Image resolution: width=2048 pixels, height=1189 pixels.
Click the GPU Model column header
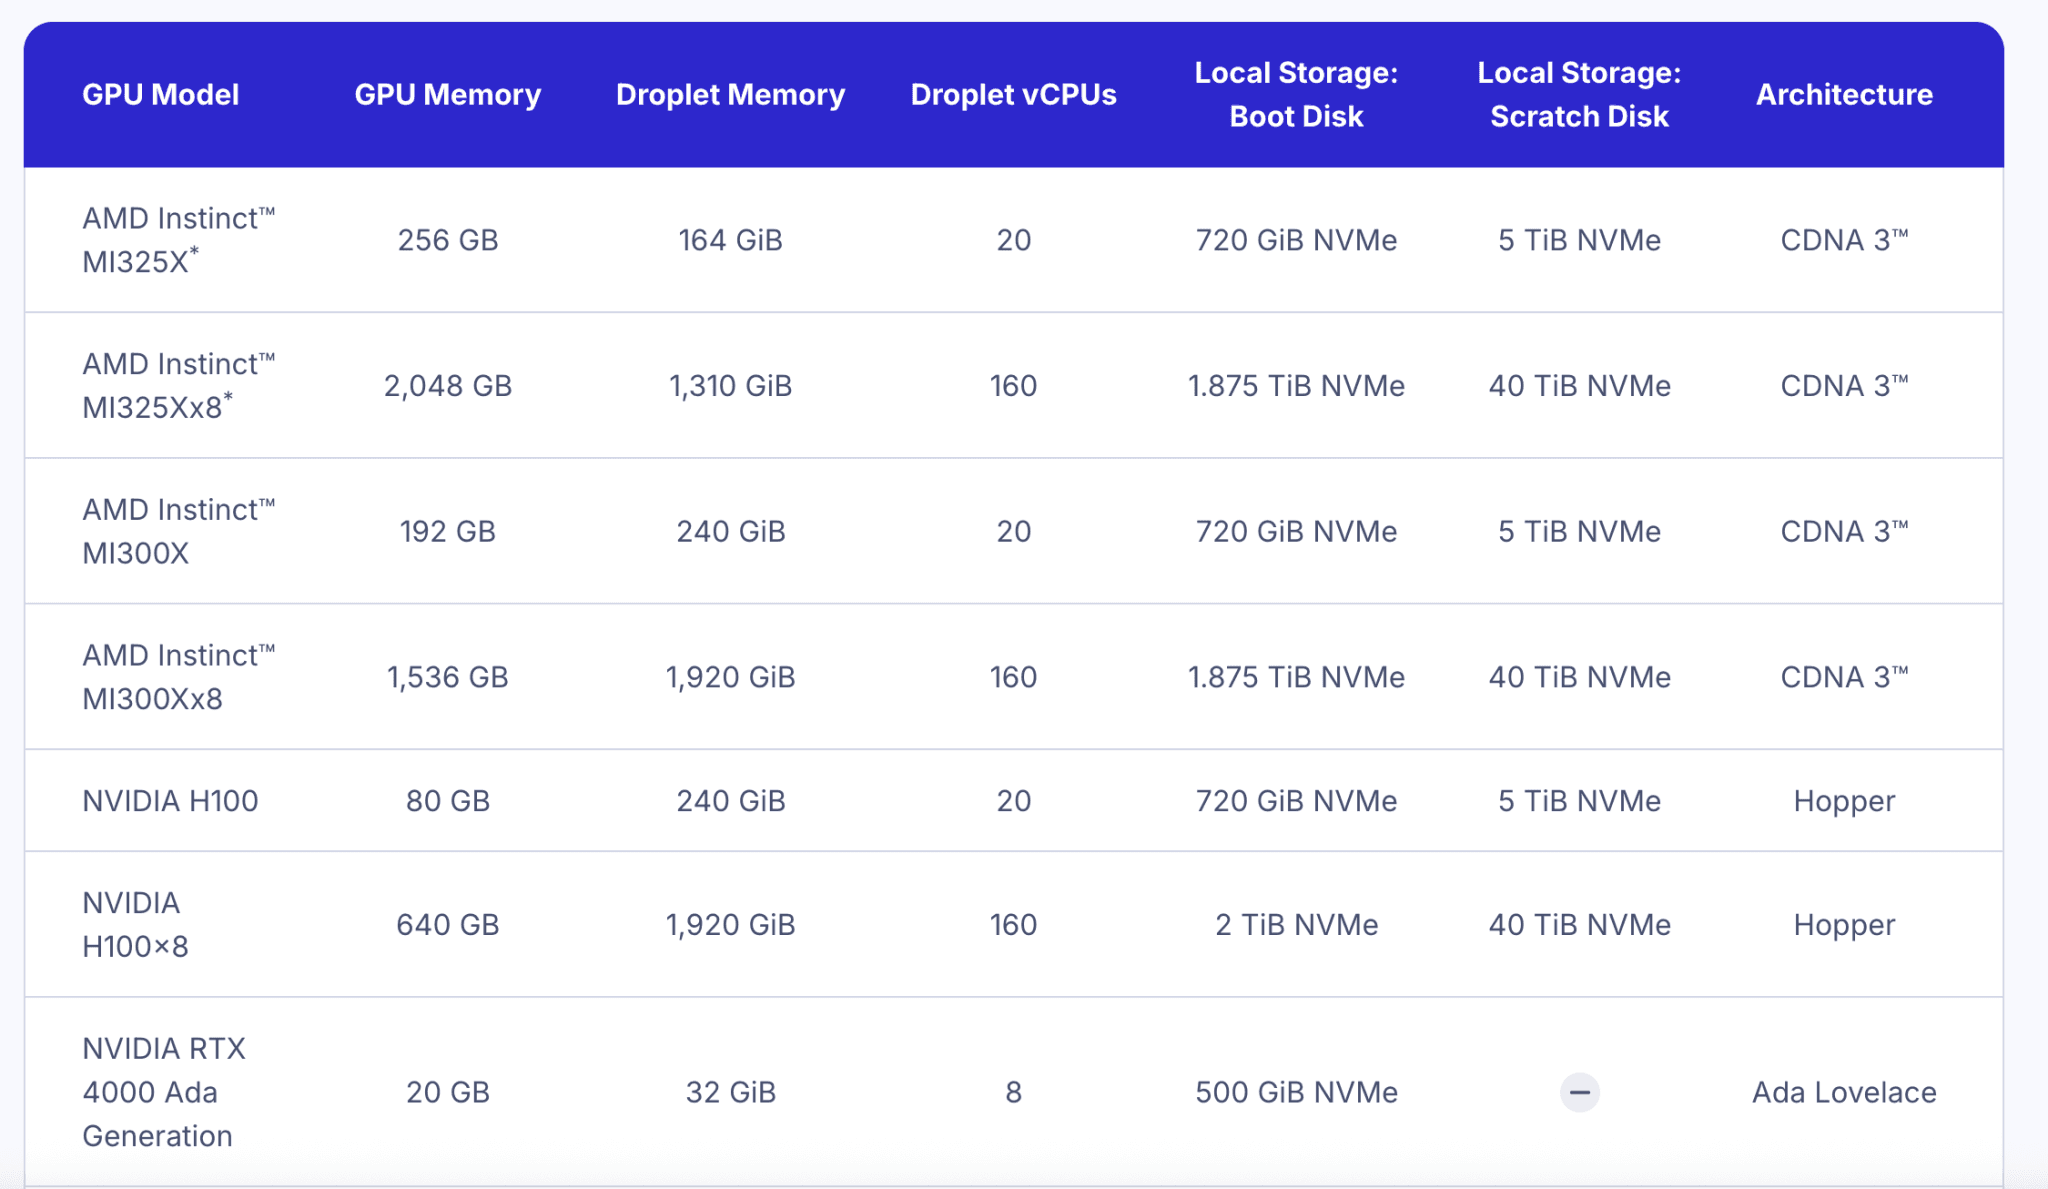coord(160,95)
